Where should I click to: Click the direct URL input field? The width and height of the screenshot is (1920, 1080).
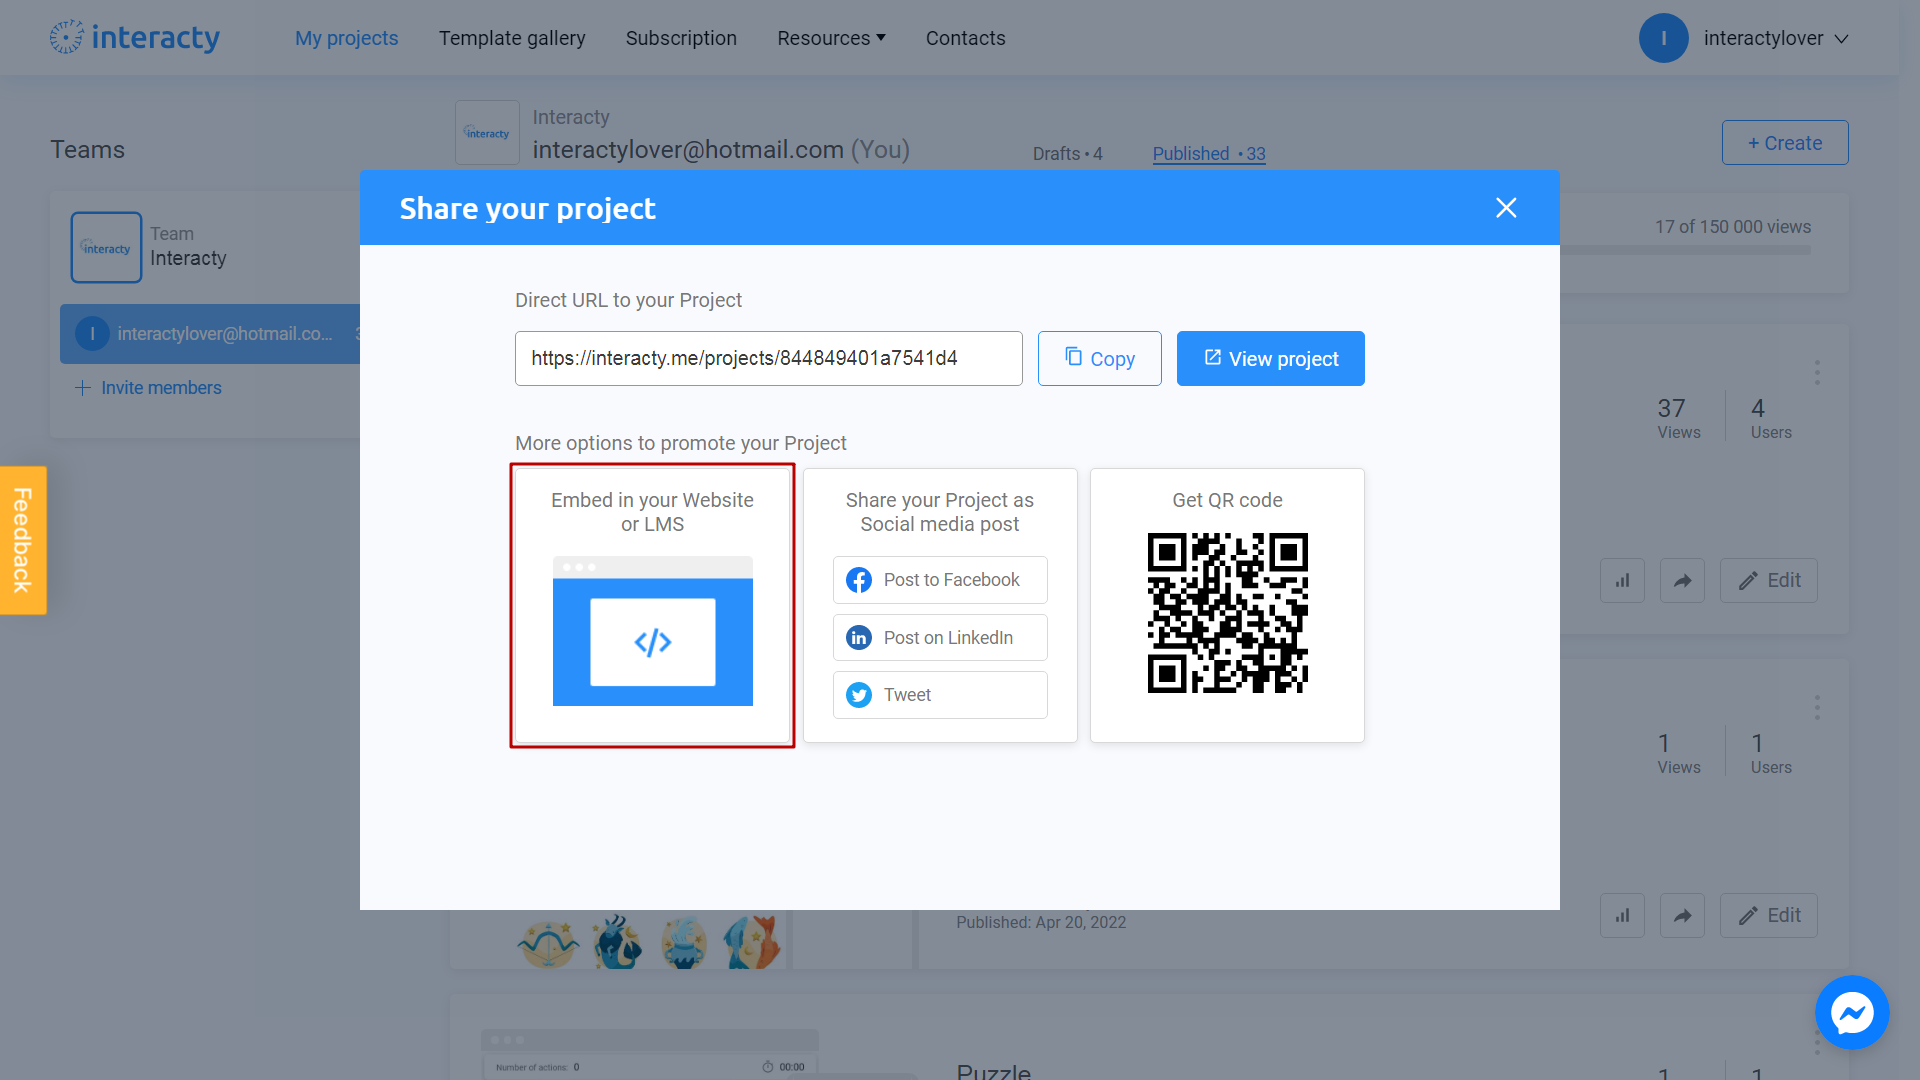[769, 359]
